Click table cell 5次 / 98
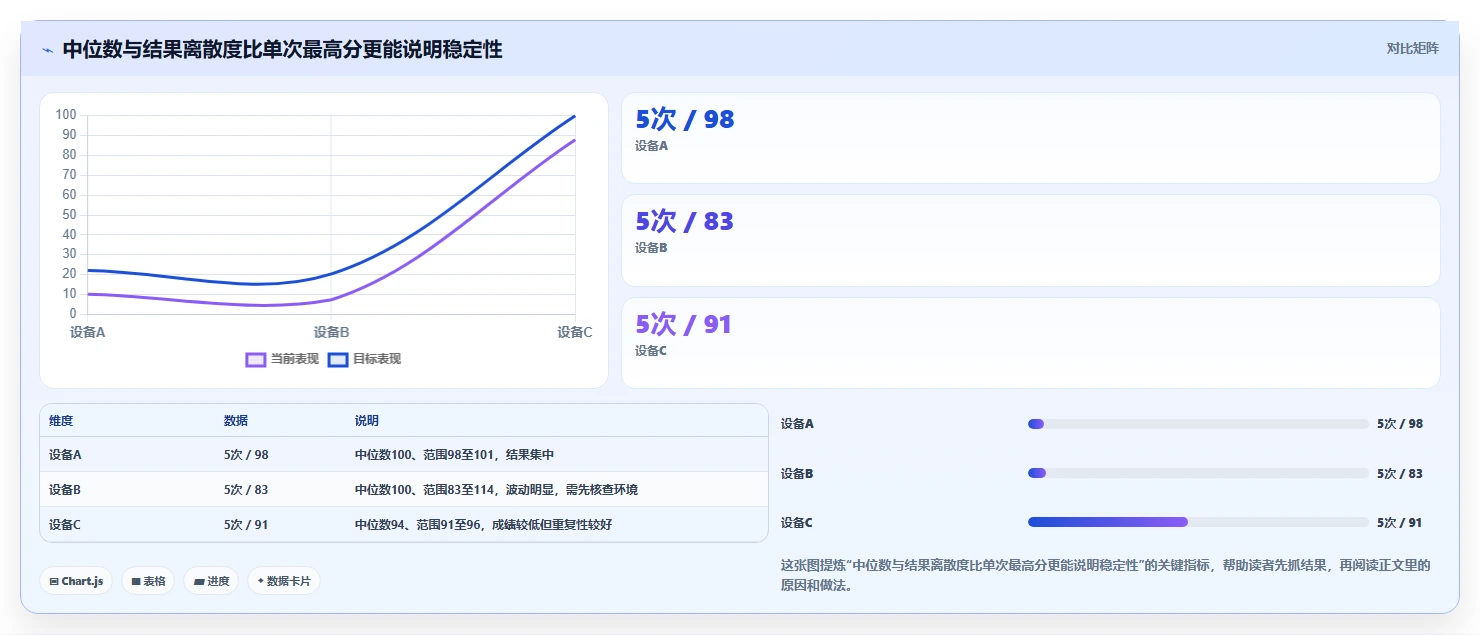 (x=246, y=455)
